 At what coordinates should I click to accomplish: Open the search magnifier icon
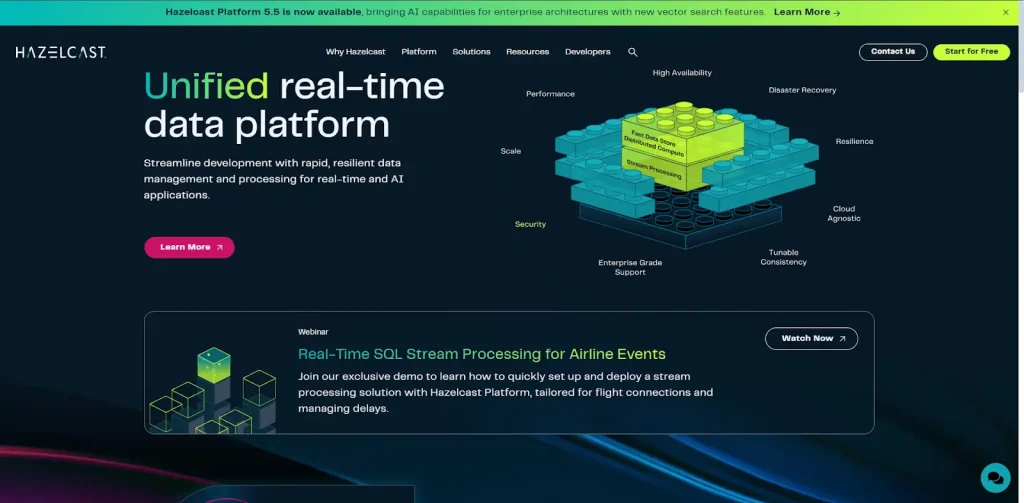coord(632,52)
